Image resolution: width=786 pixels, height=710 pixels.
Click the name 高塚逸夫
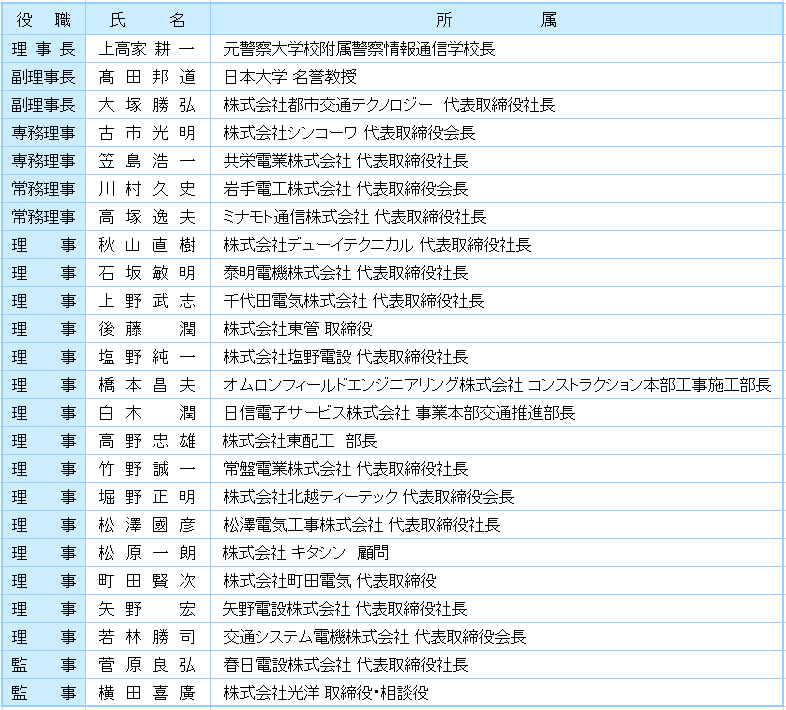click(x=148, y=217)
